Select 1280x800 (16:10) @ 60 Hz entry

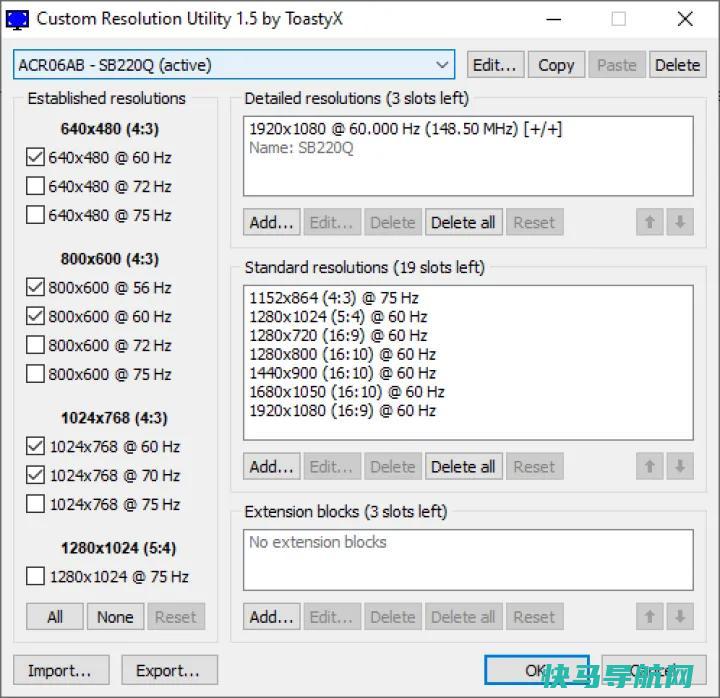(468, 355)
